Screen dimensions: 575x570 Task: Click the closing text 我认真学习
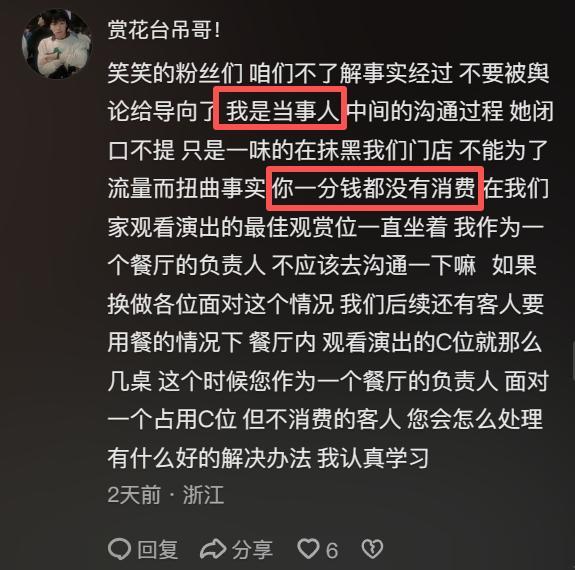tap(373, 458)
